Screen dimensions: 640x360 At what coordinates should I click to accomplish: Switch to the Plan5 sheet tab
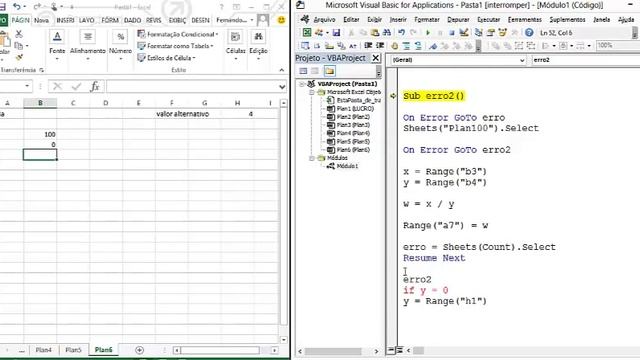pyautogui.click(x=73, y=350)
